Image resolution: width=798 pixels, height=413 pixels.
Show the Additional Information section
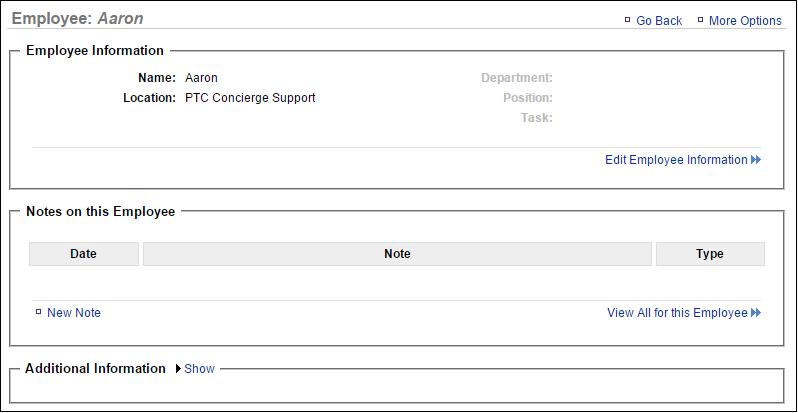click(199, 369)
